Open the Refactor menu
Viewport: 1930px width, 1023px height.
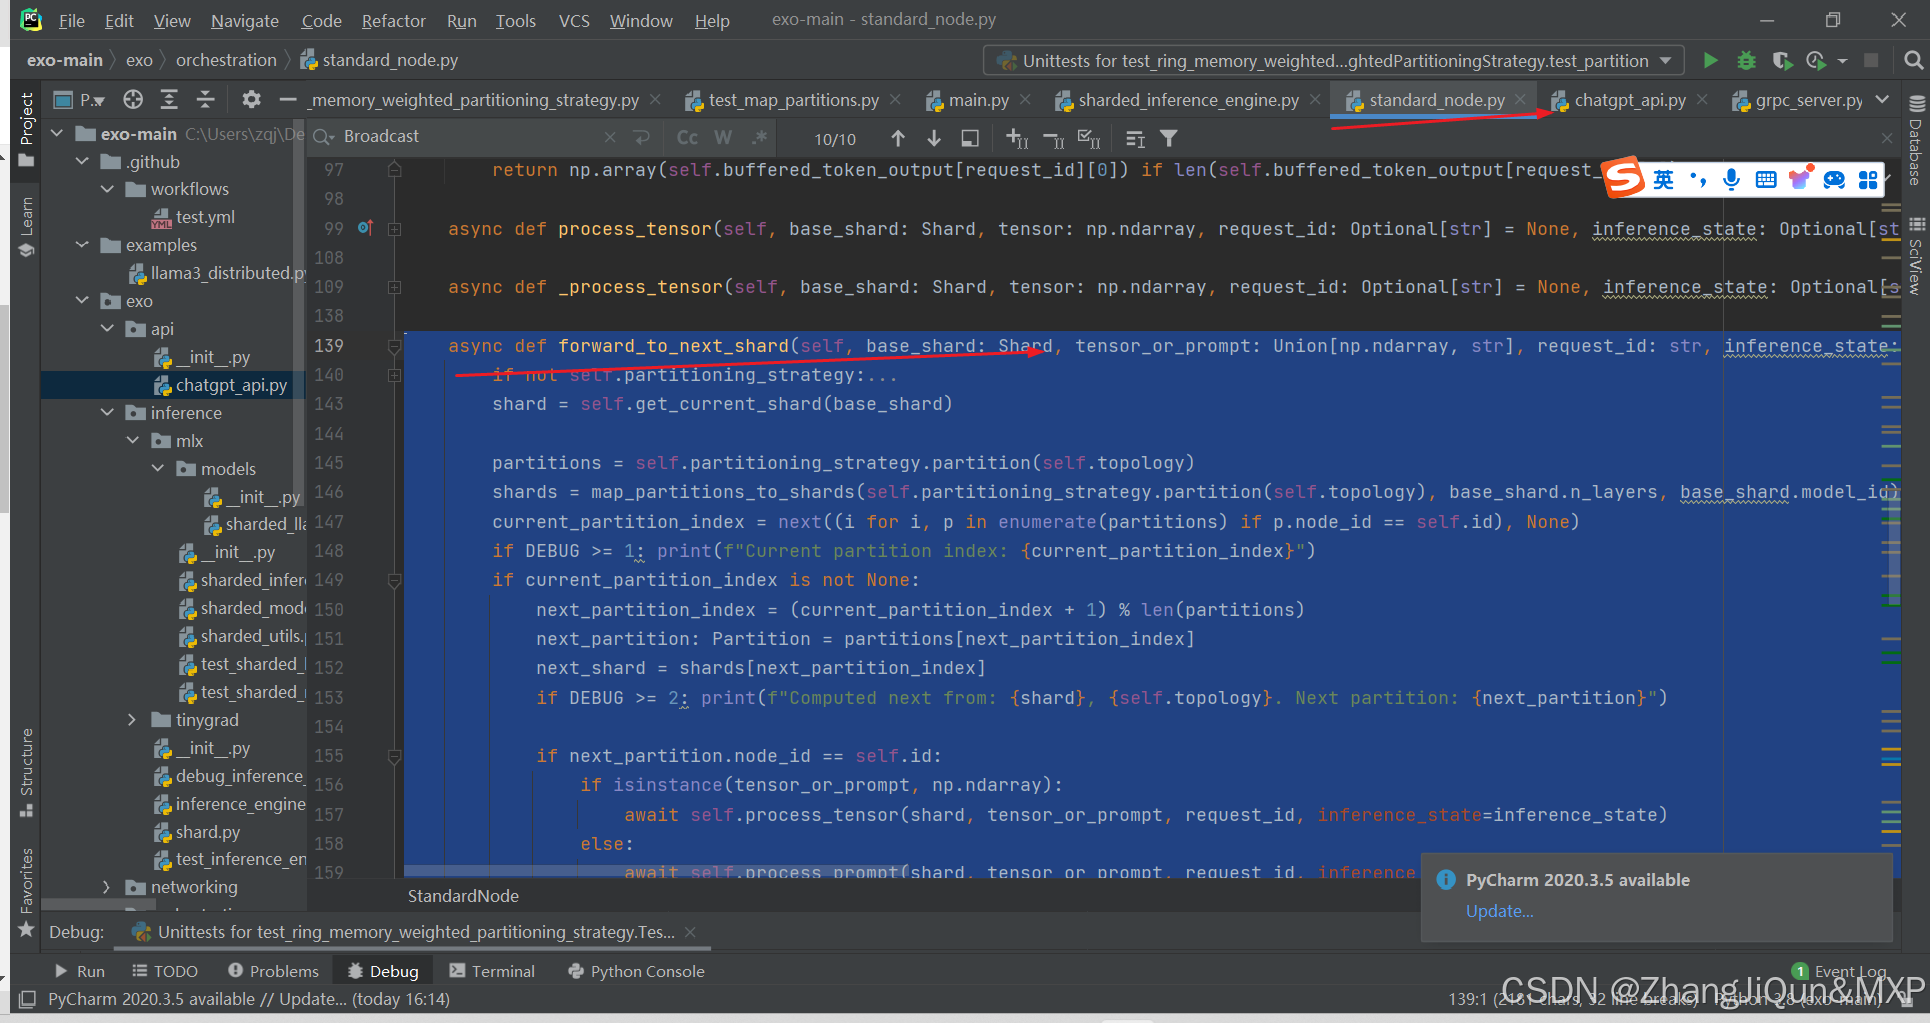[x=393, y=21]
